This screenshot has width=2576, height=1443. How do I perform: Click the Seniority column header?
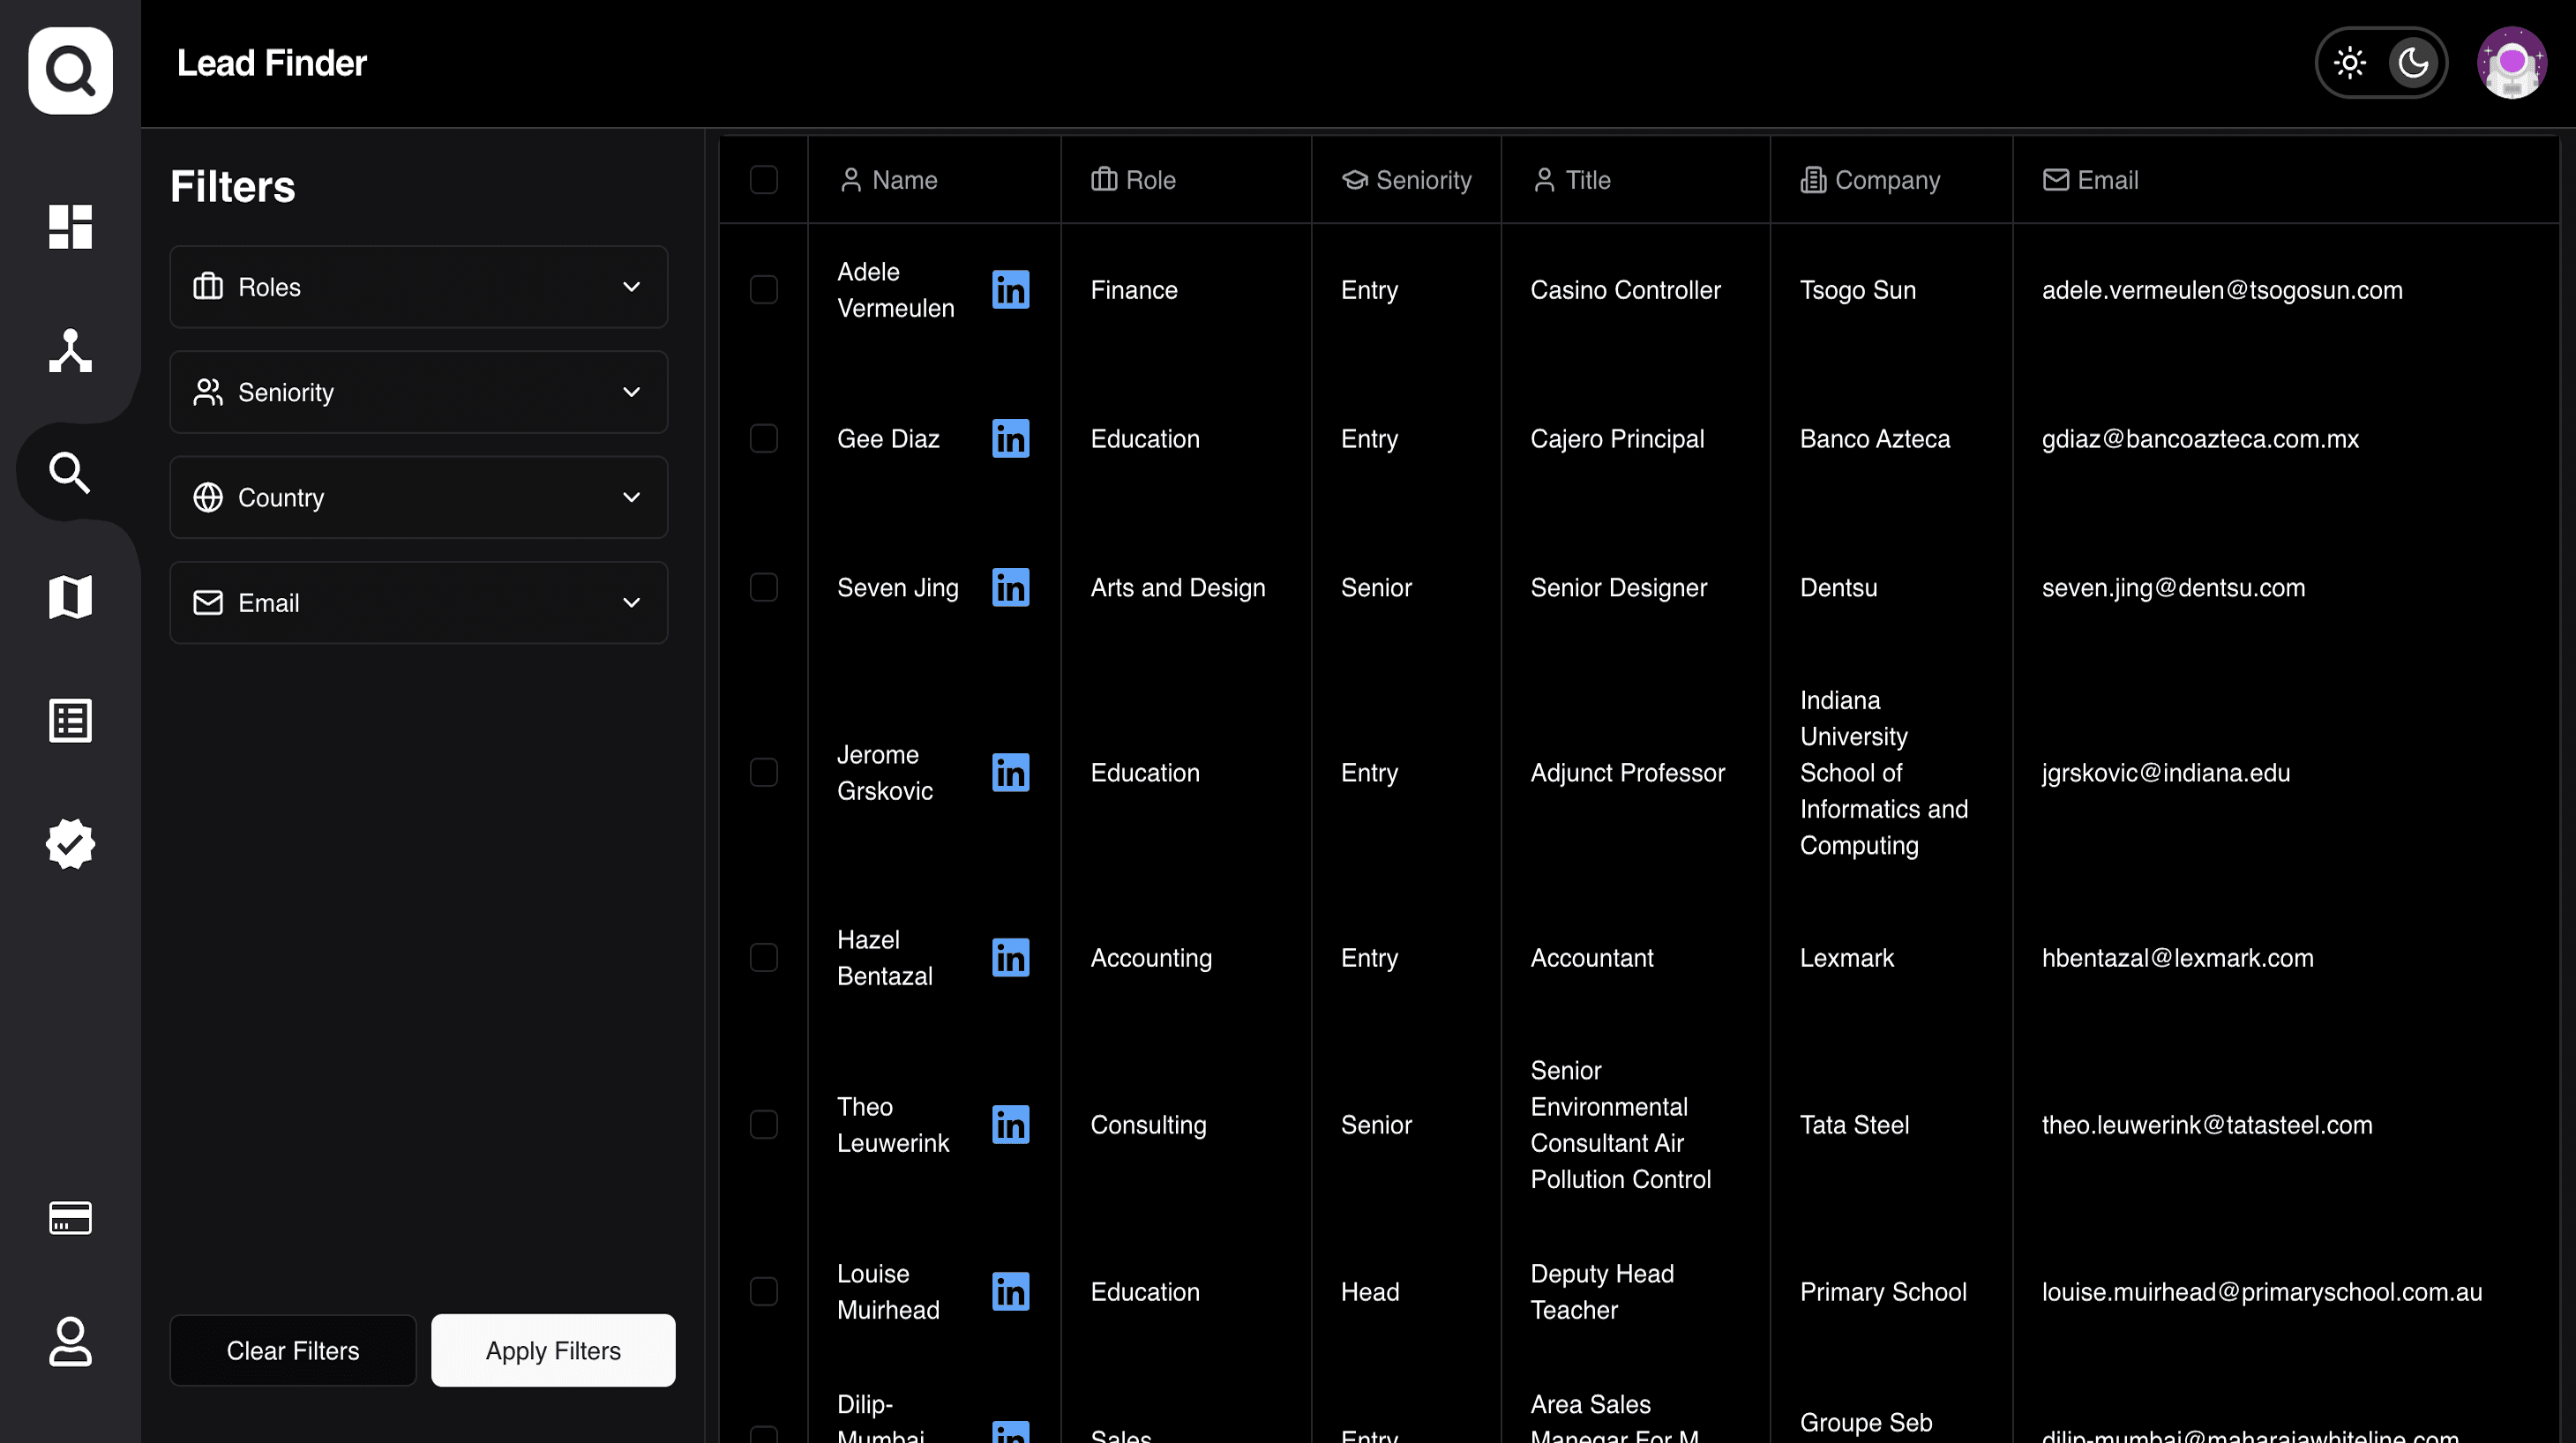pos(1406,180)
